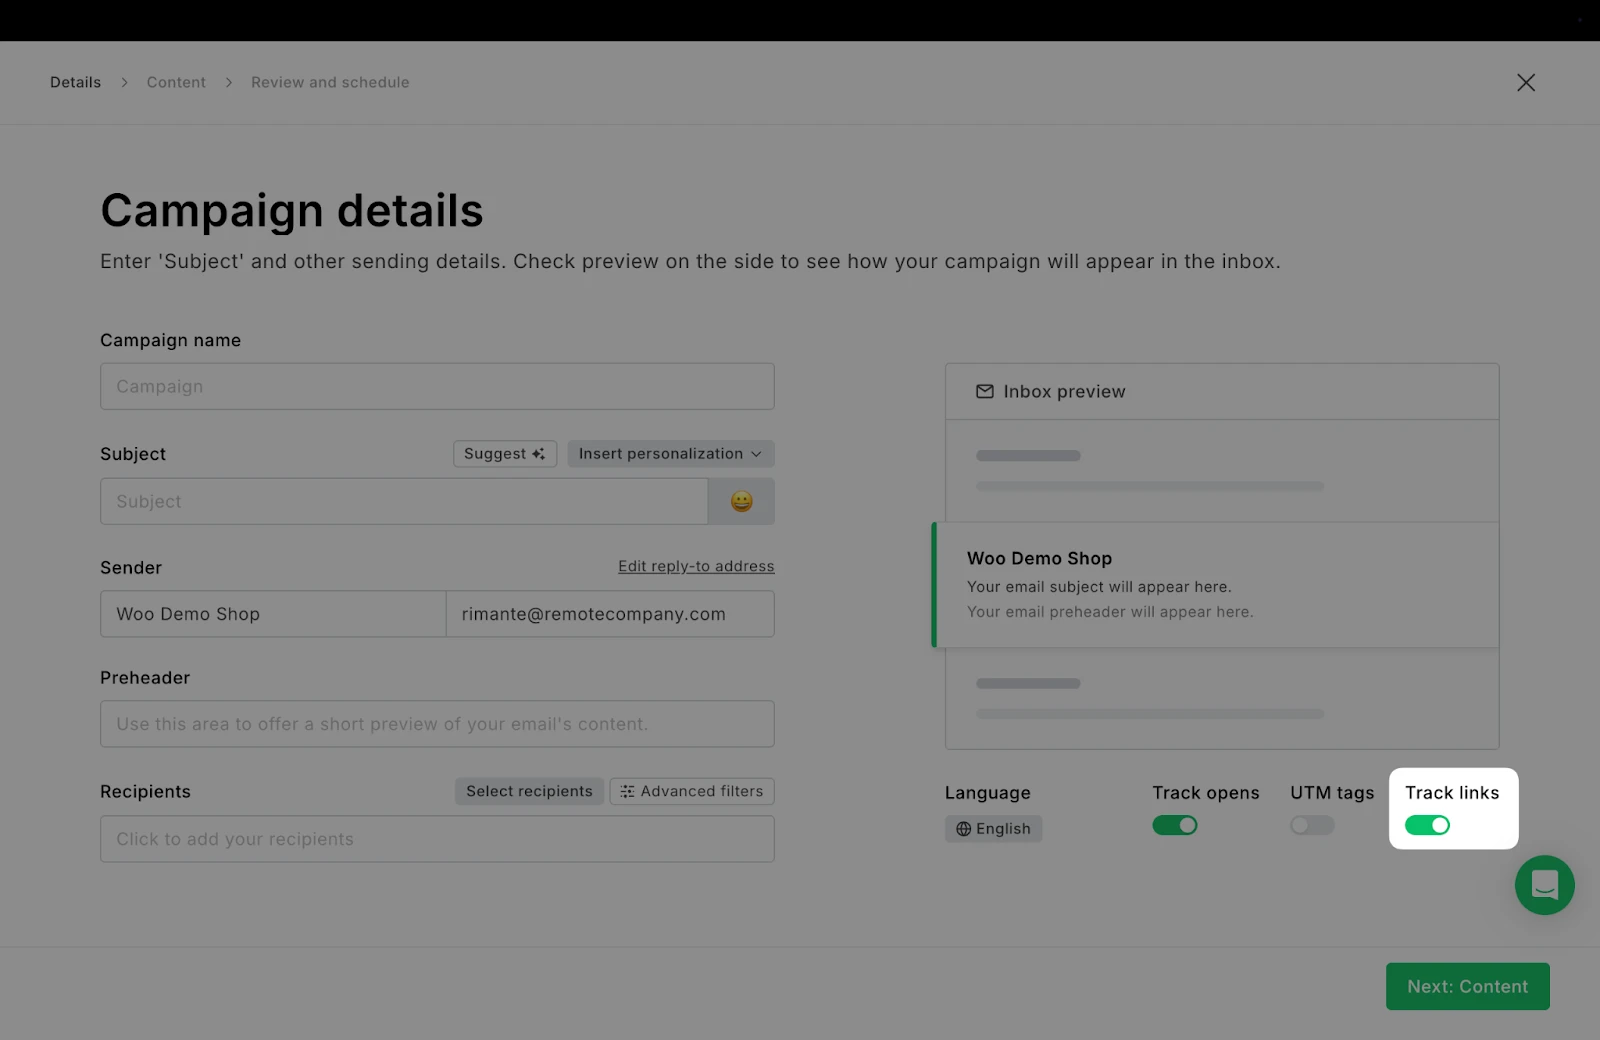The height and width of the screenshot is (1040, 1600).
Task: Click into the Preheader text field
Action: coord(437,724)
